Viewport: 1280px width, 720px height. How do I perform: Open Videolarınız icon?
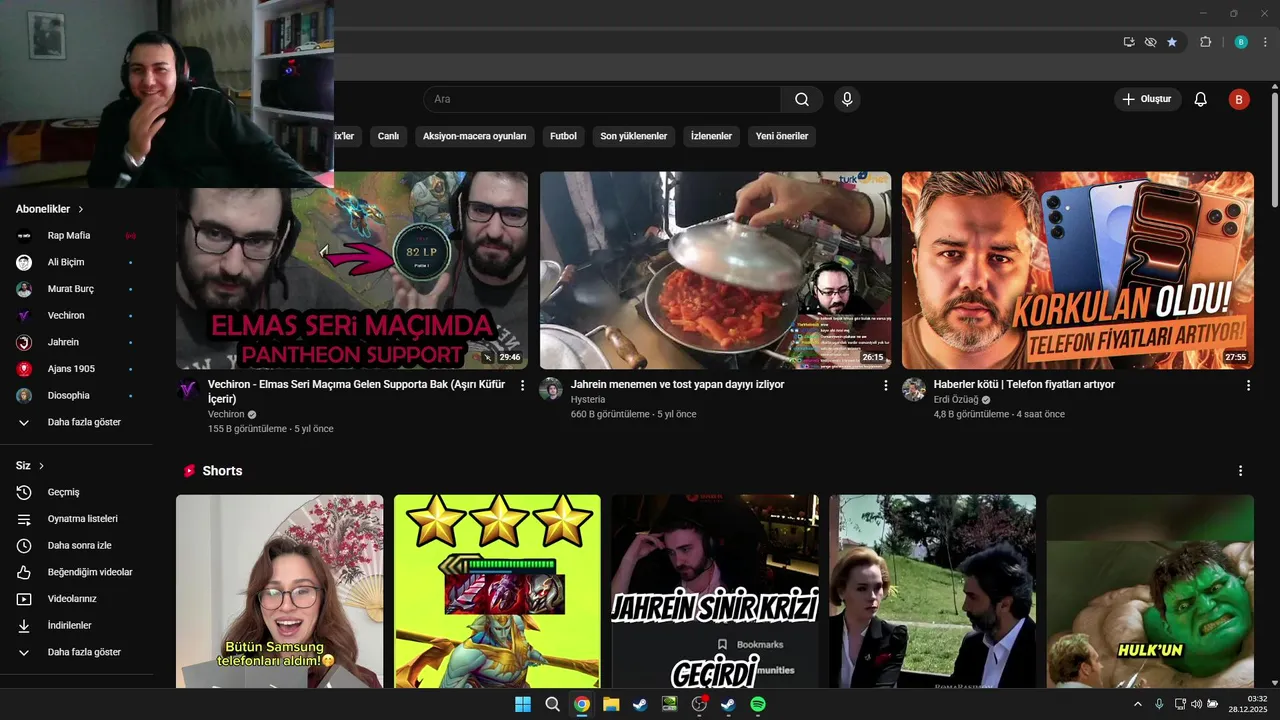coord(24,599)
